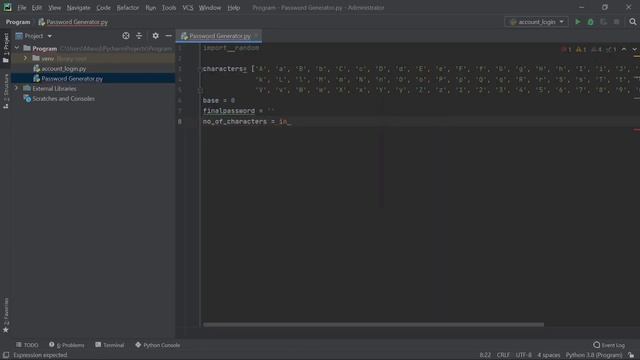This screenshot has width=640, height=360.
Task: Open the VCS menu
Action: tap(187, 8)
